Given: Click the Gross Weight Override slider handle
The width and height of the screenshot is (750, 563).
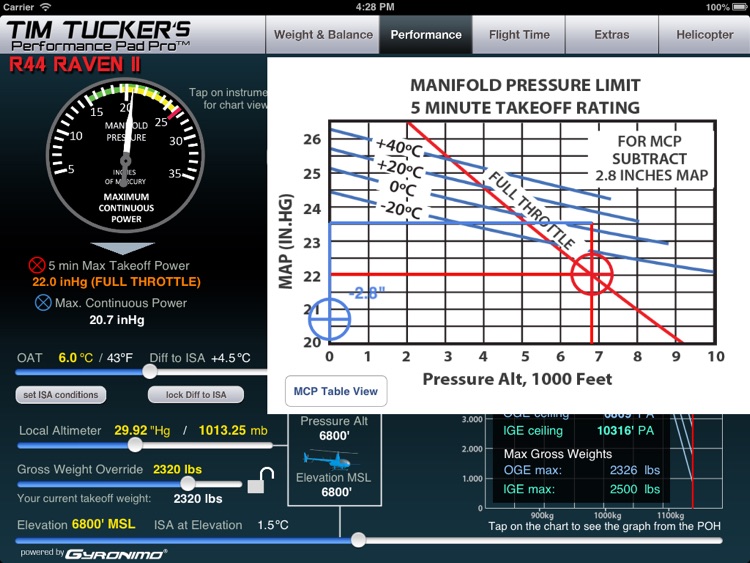Looking at the screenshot, I should 188,483.
